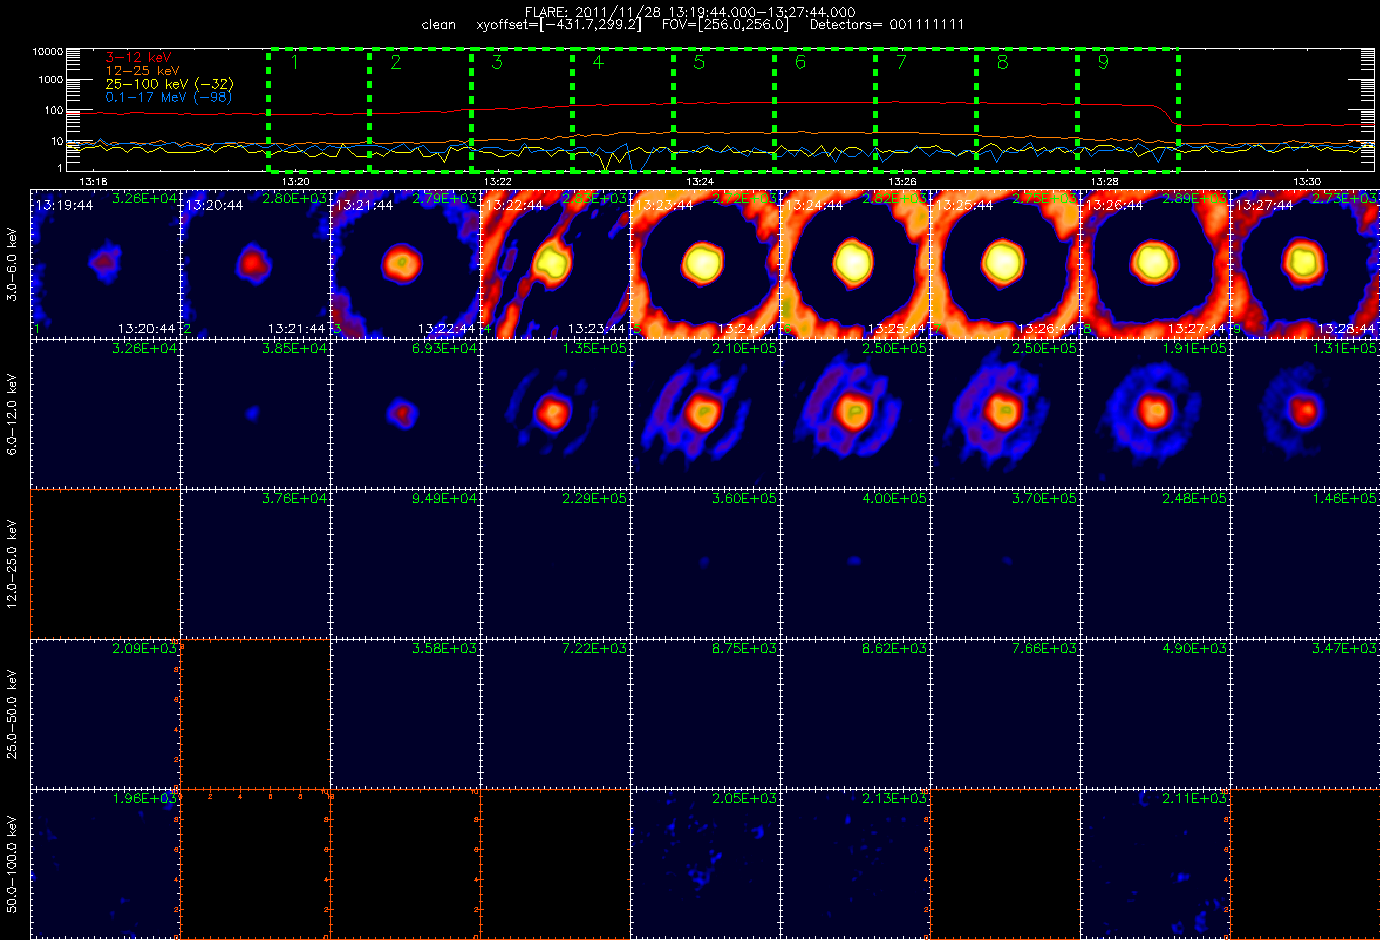Open the 3-6 keV image starting 13:19:44
This screenshot has height=940, width=1380.
[105, 264]
